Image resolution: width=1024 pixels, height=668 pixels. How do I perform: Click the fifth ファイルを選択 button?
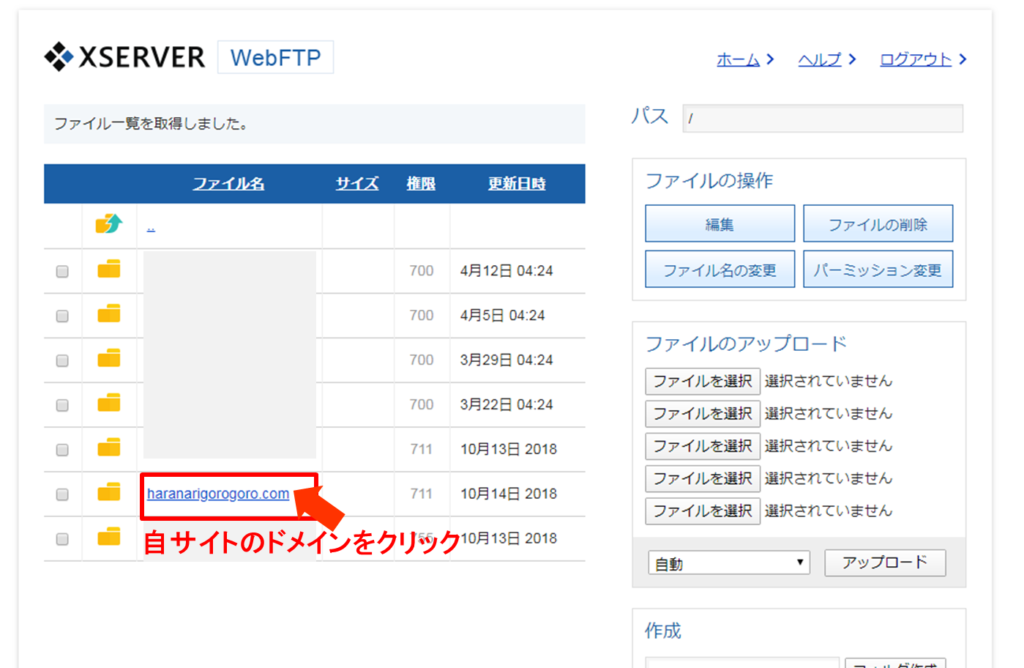click(x=703, y=511)
